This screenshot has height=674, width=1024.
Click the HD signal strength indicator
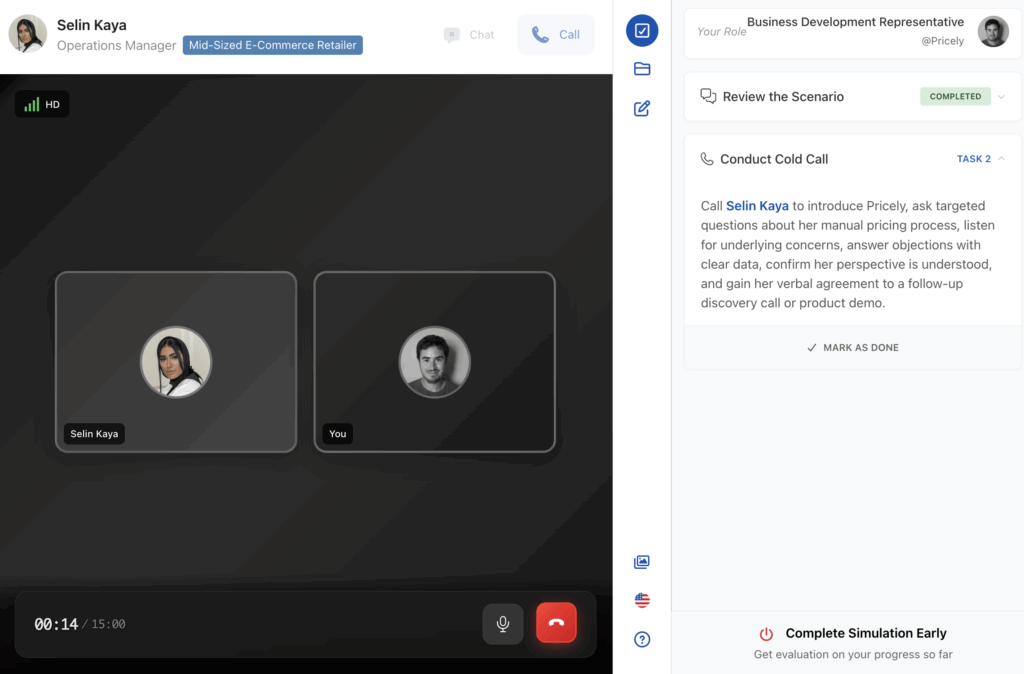point(42,104)
